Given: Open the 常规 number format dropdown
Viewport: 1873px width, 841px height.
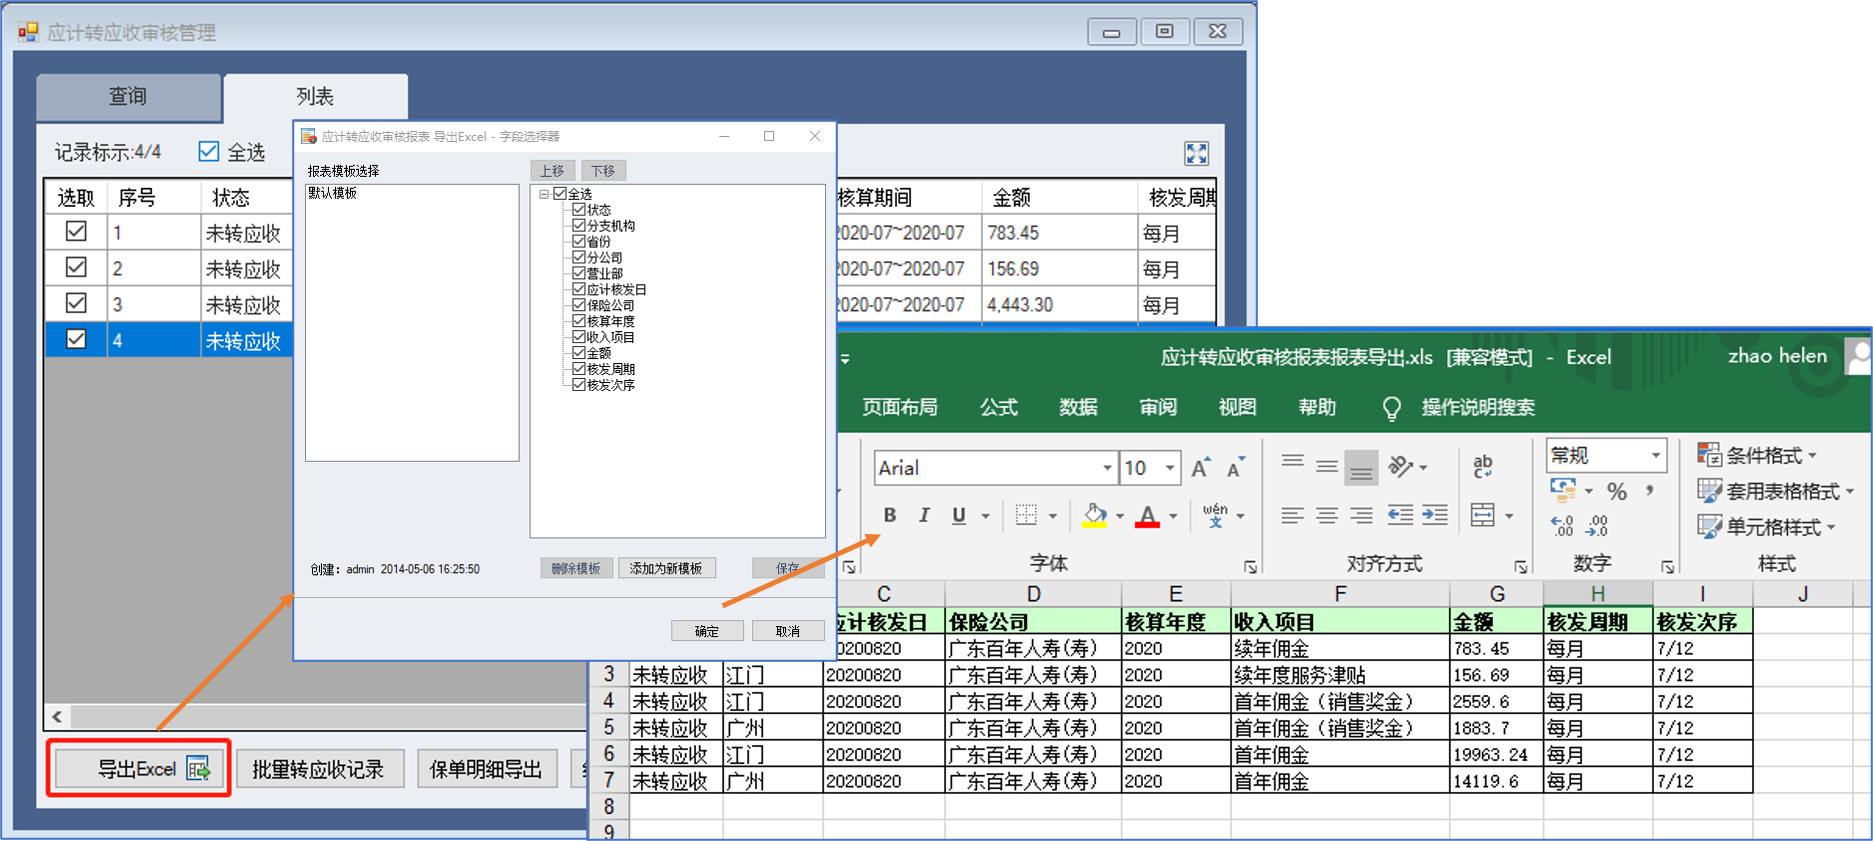Looking at the screenshot, I should (1656, 456).
